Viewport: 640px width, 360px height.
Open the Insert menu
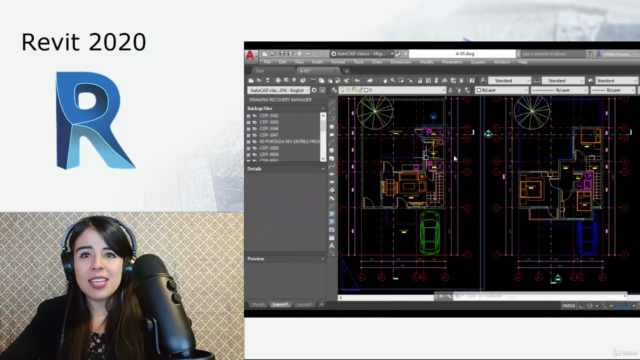click(317, 62)
